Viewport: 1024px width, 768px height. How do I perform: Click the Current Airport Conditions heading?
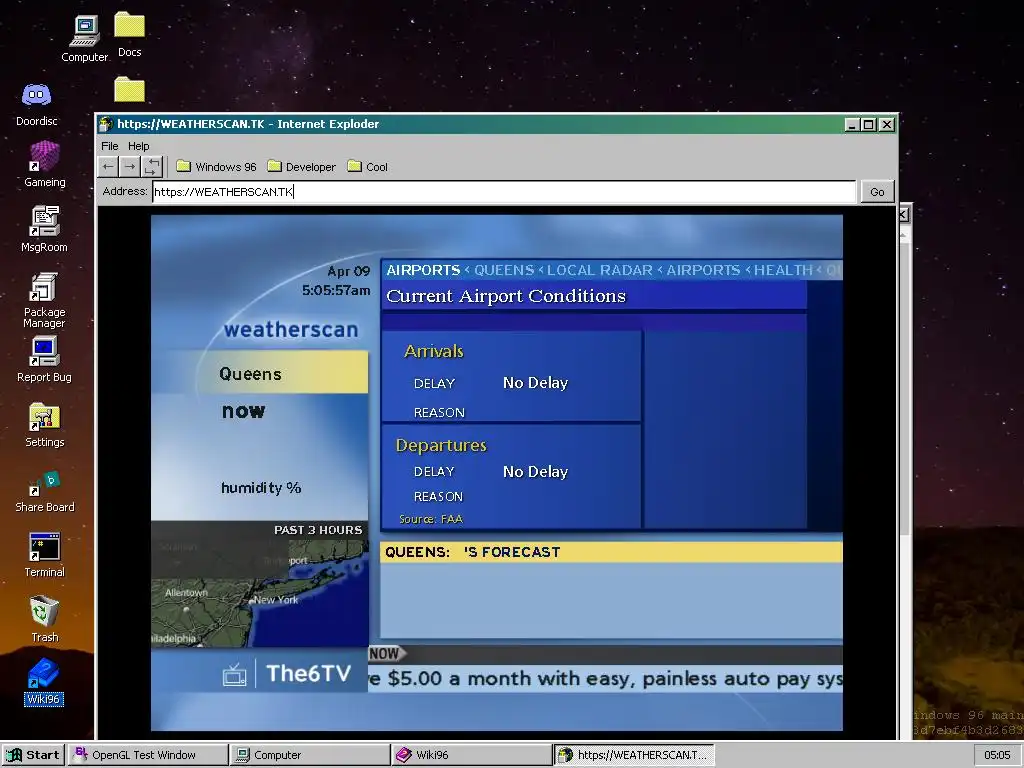click(x=505, y=296)
